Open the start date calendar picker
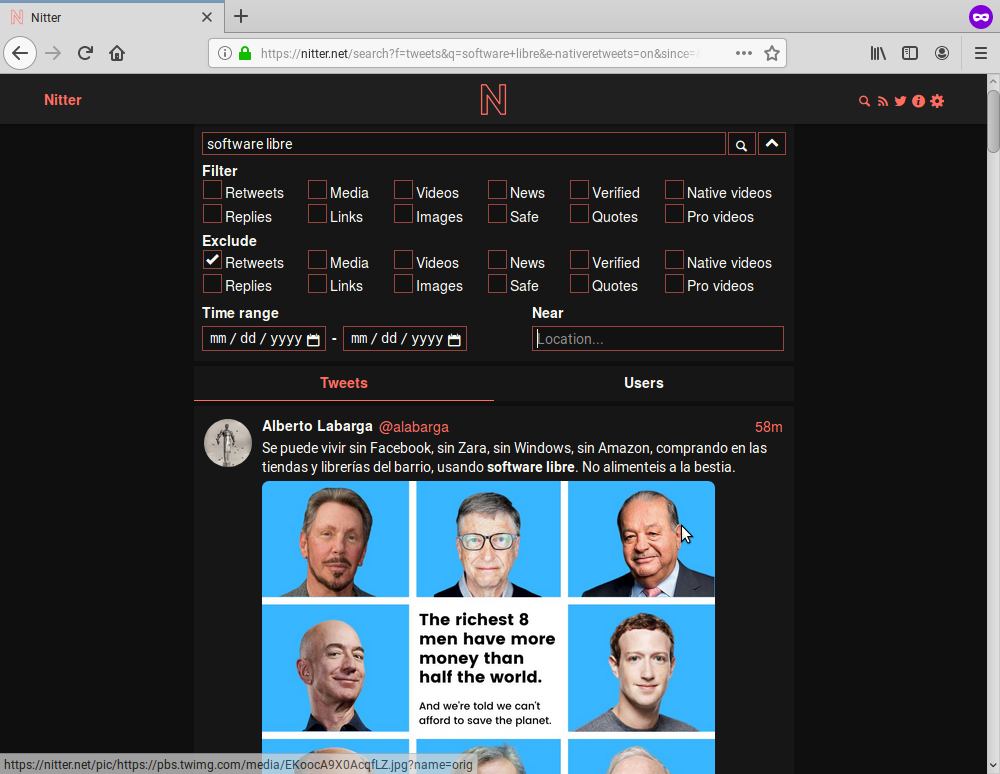This screenshot has height=774, width=1000. coord(313,340)
